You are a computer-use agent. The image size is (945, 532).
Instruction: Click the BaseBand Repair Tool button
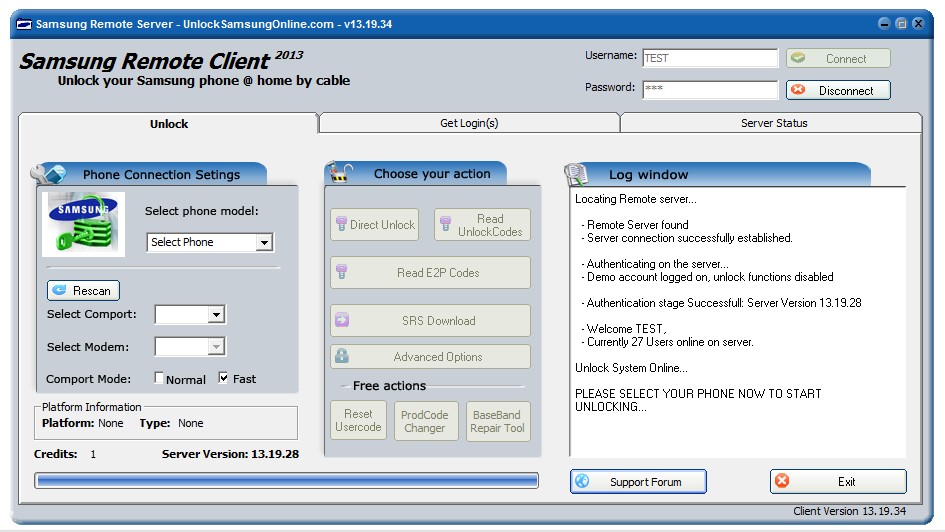pos(498,421)
